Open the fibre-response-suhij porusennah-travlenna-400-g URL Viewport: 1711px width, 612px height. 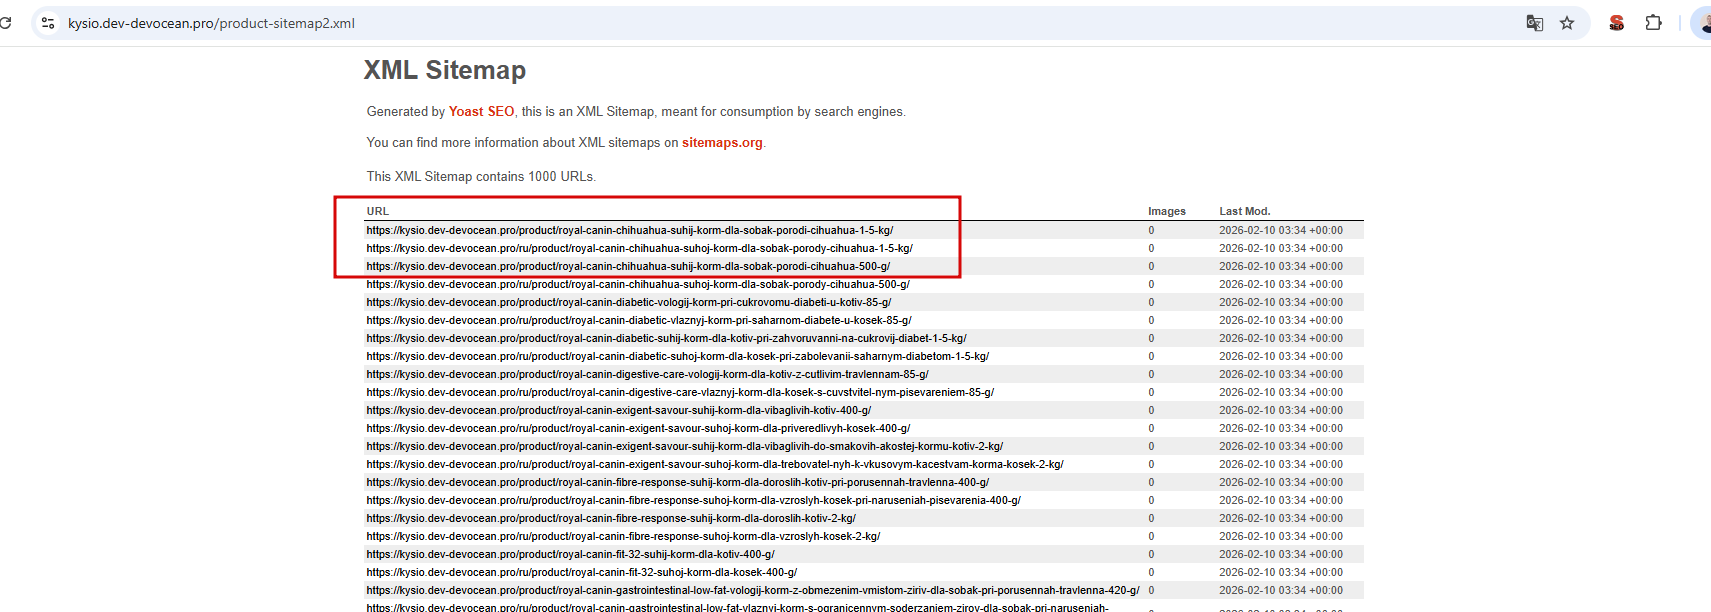pos(678,482)
